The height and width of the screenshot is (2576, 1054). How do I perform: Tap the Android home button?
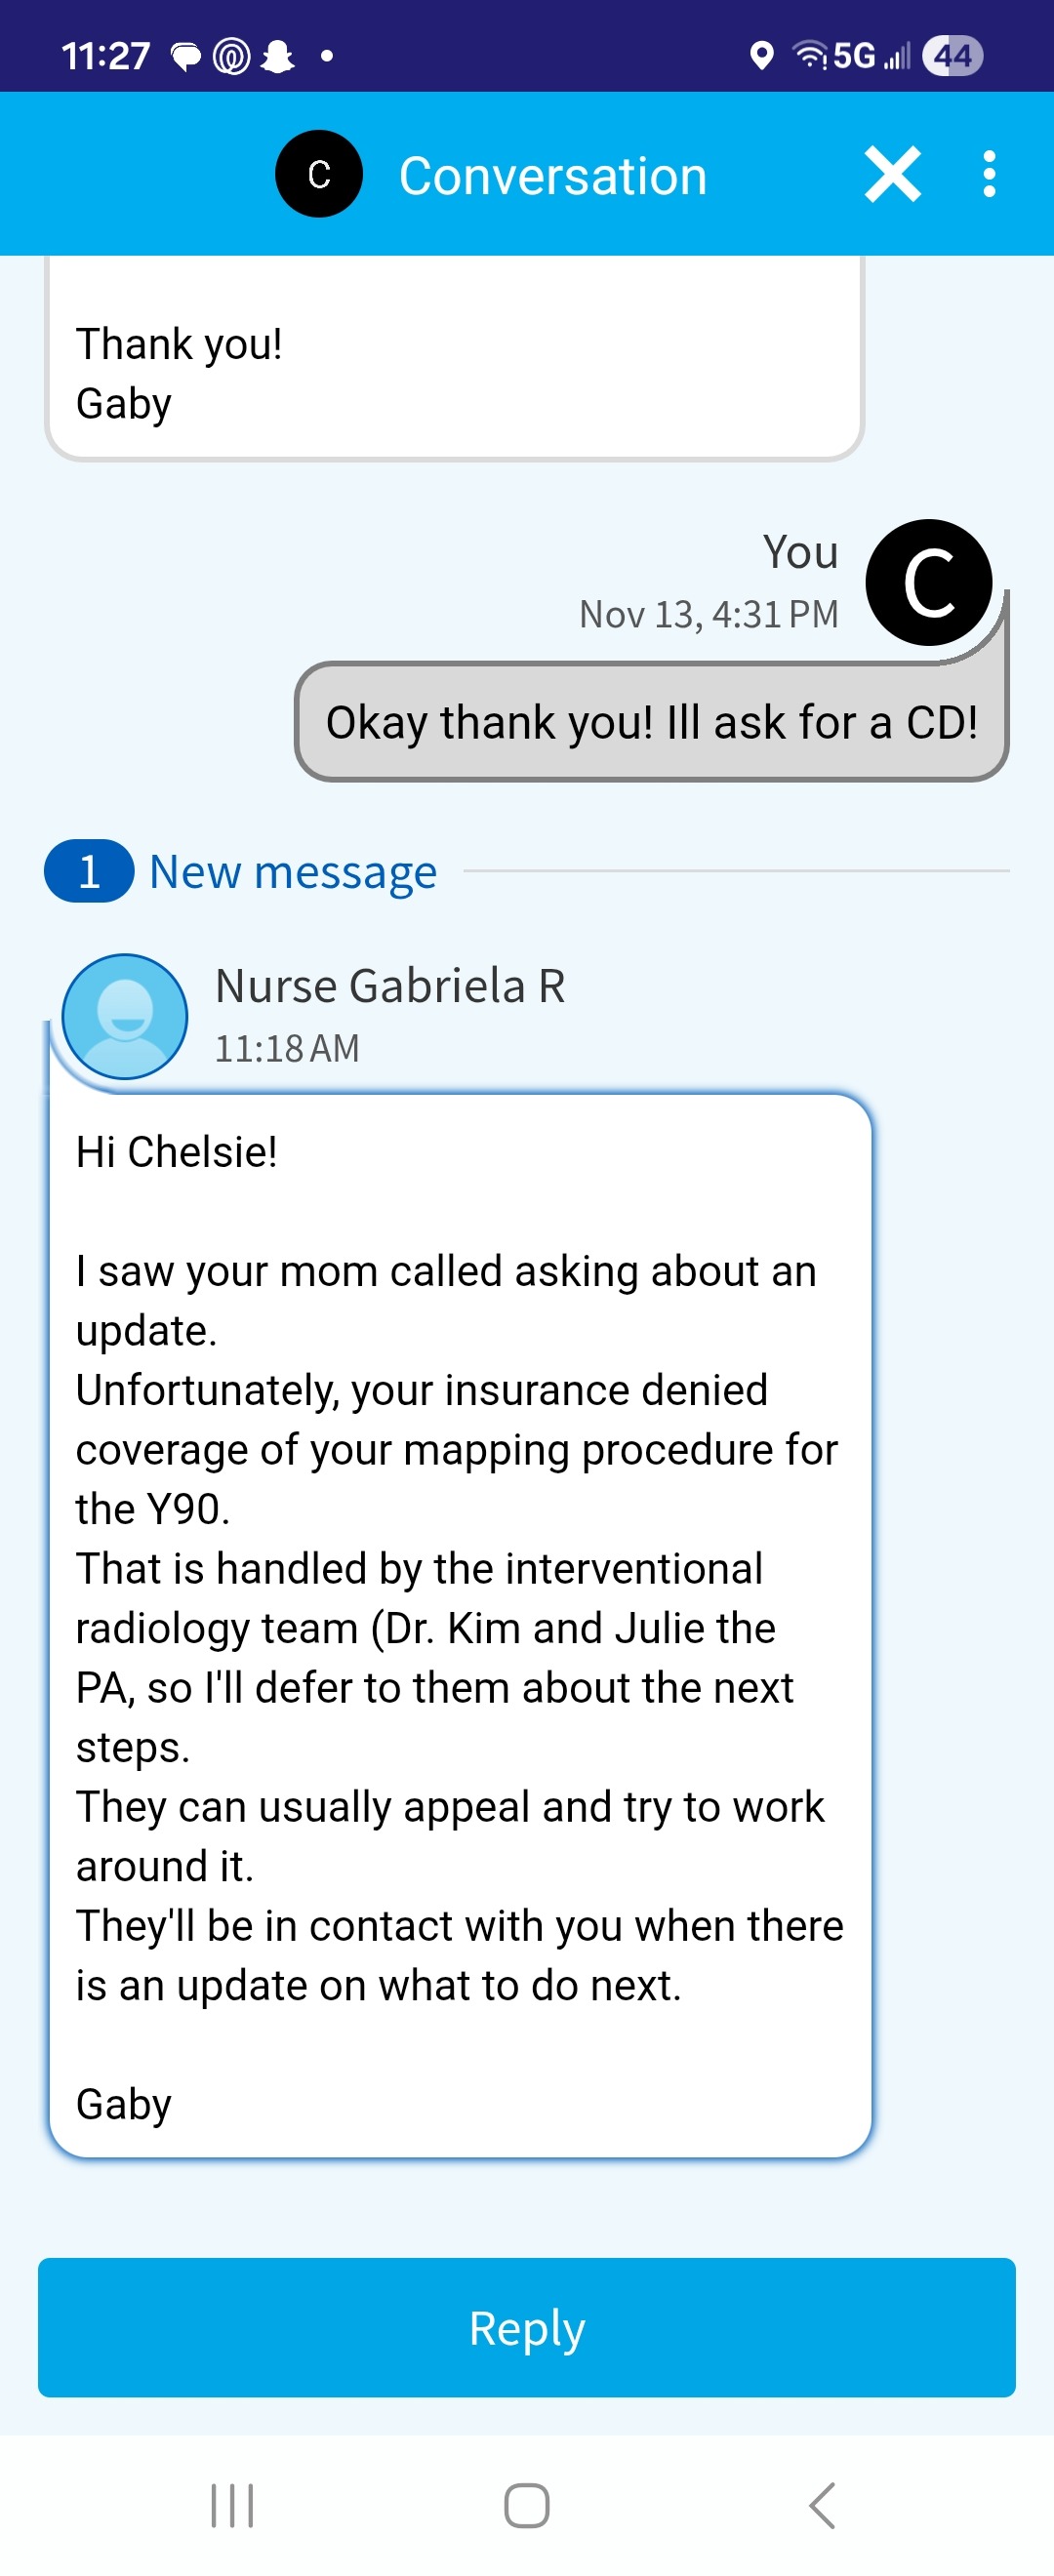click(x=527, y=2505)
